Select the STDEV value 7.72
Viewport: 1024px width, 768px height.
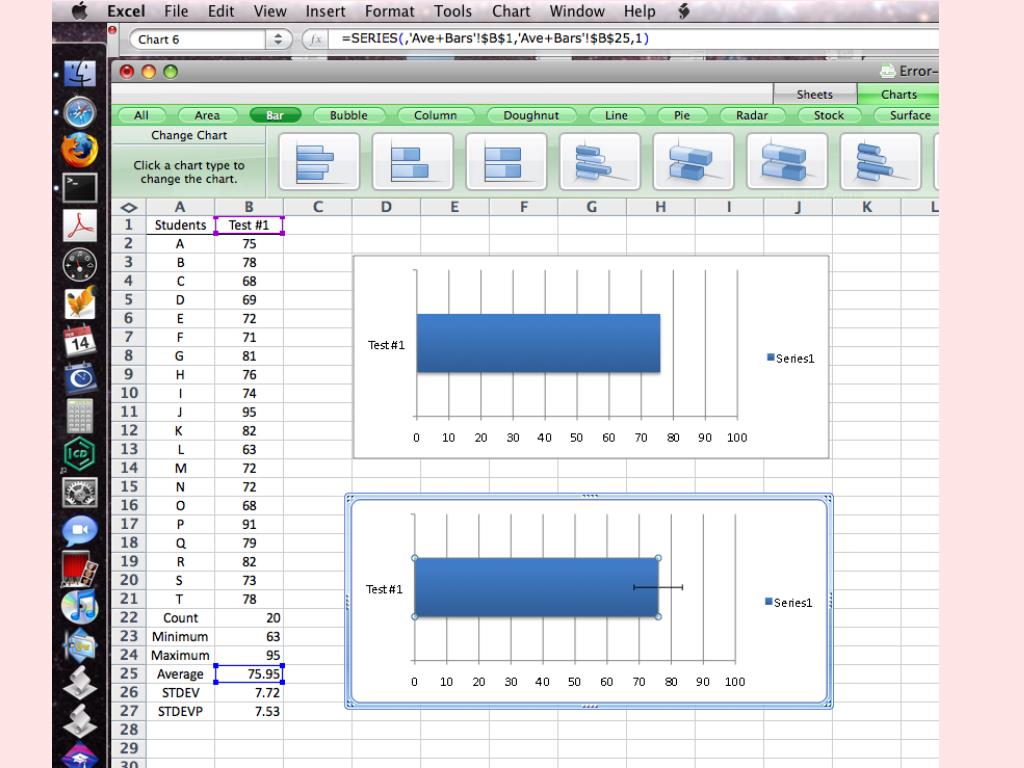[x=249, y=692]
